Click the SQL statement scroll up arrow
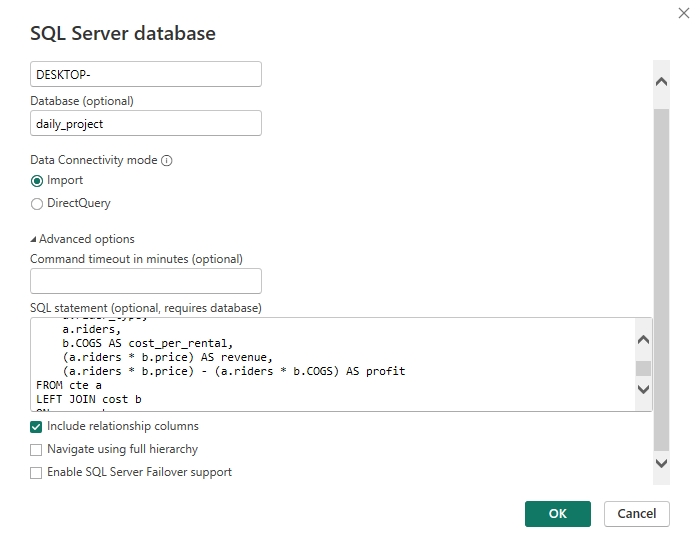Viewport: 700px width, 557px height. tap(643, 340)
